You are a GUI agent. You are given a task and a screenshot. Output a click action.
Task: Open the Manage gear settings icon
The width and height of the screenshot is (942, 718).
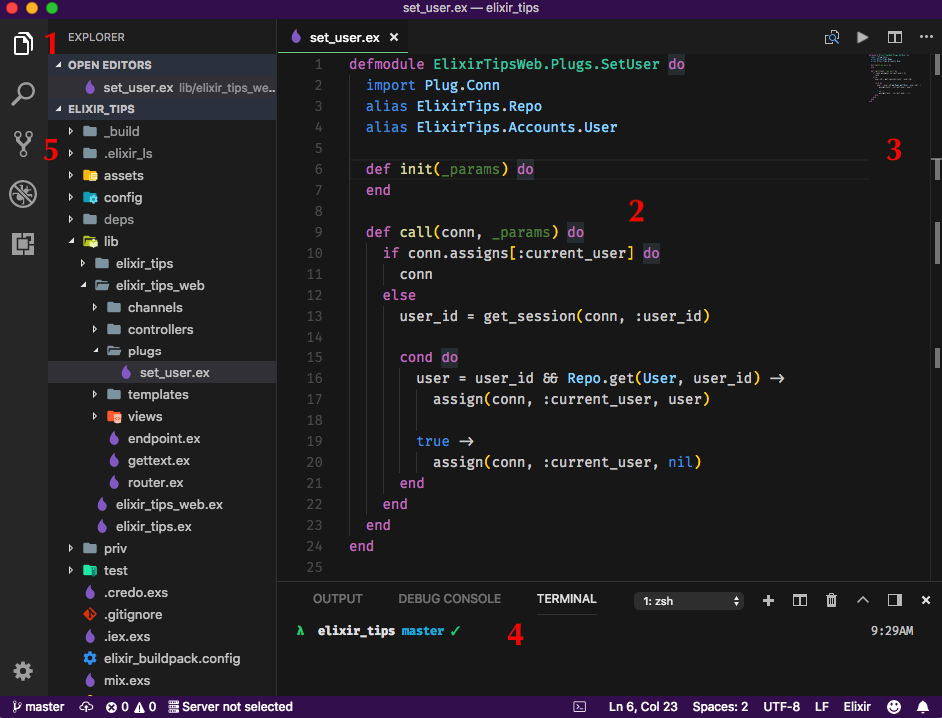pyautogui.click(x=23, y=671)
